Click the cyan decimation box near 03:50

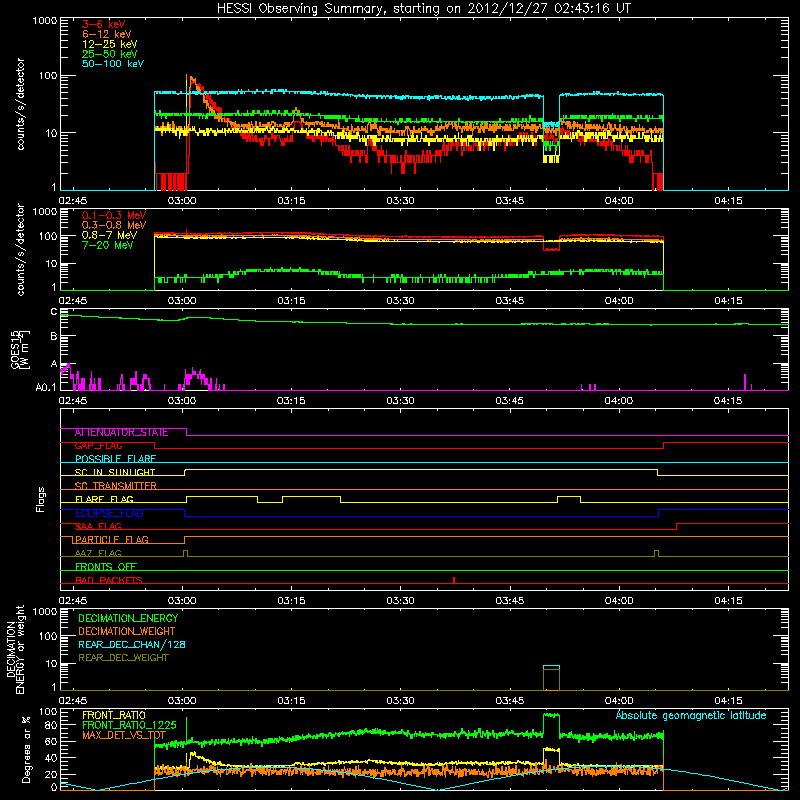click(552, 678)
